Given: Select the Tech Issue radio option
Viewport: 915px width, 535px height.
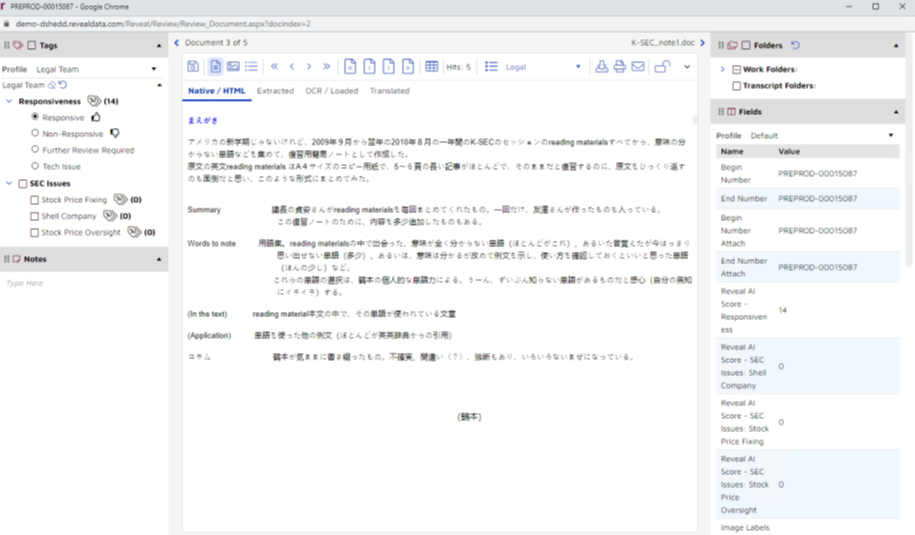Looking at the screenshot, I should [36, 166].
